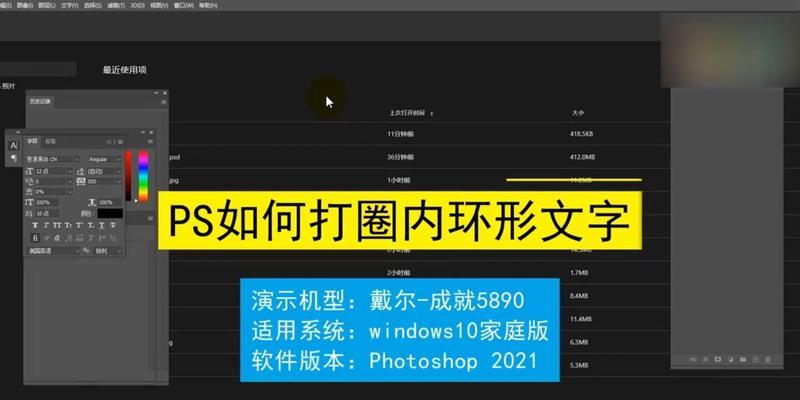
Task: Click the vertical scale icon beside 100%
Action: (29, 202)
